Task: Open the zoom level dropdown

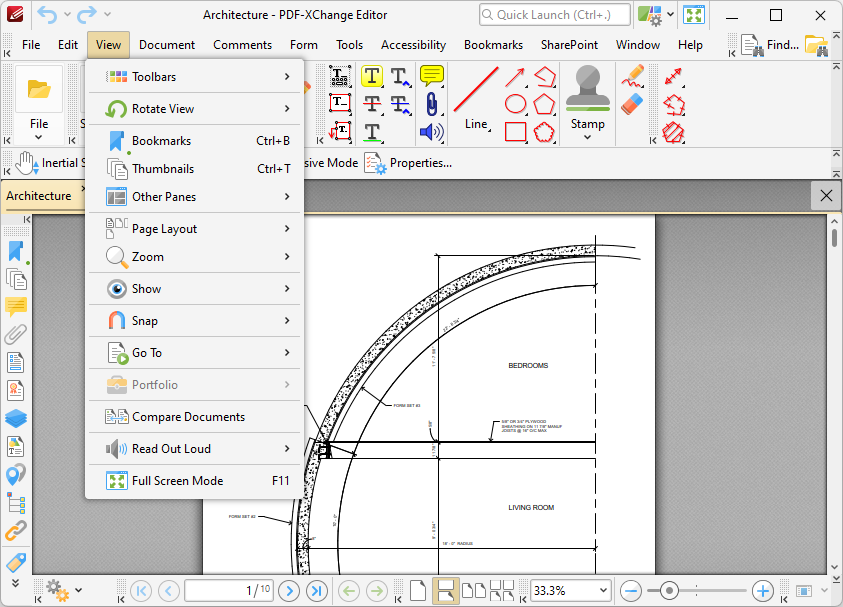Action: point(603,591)
